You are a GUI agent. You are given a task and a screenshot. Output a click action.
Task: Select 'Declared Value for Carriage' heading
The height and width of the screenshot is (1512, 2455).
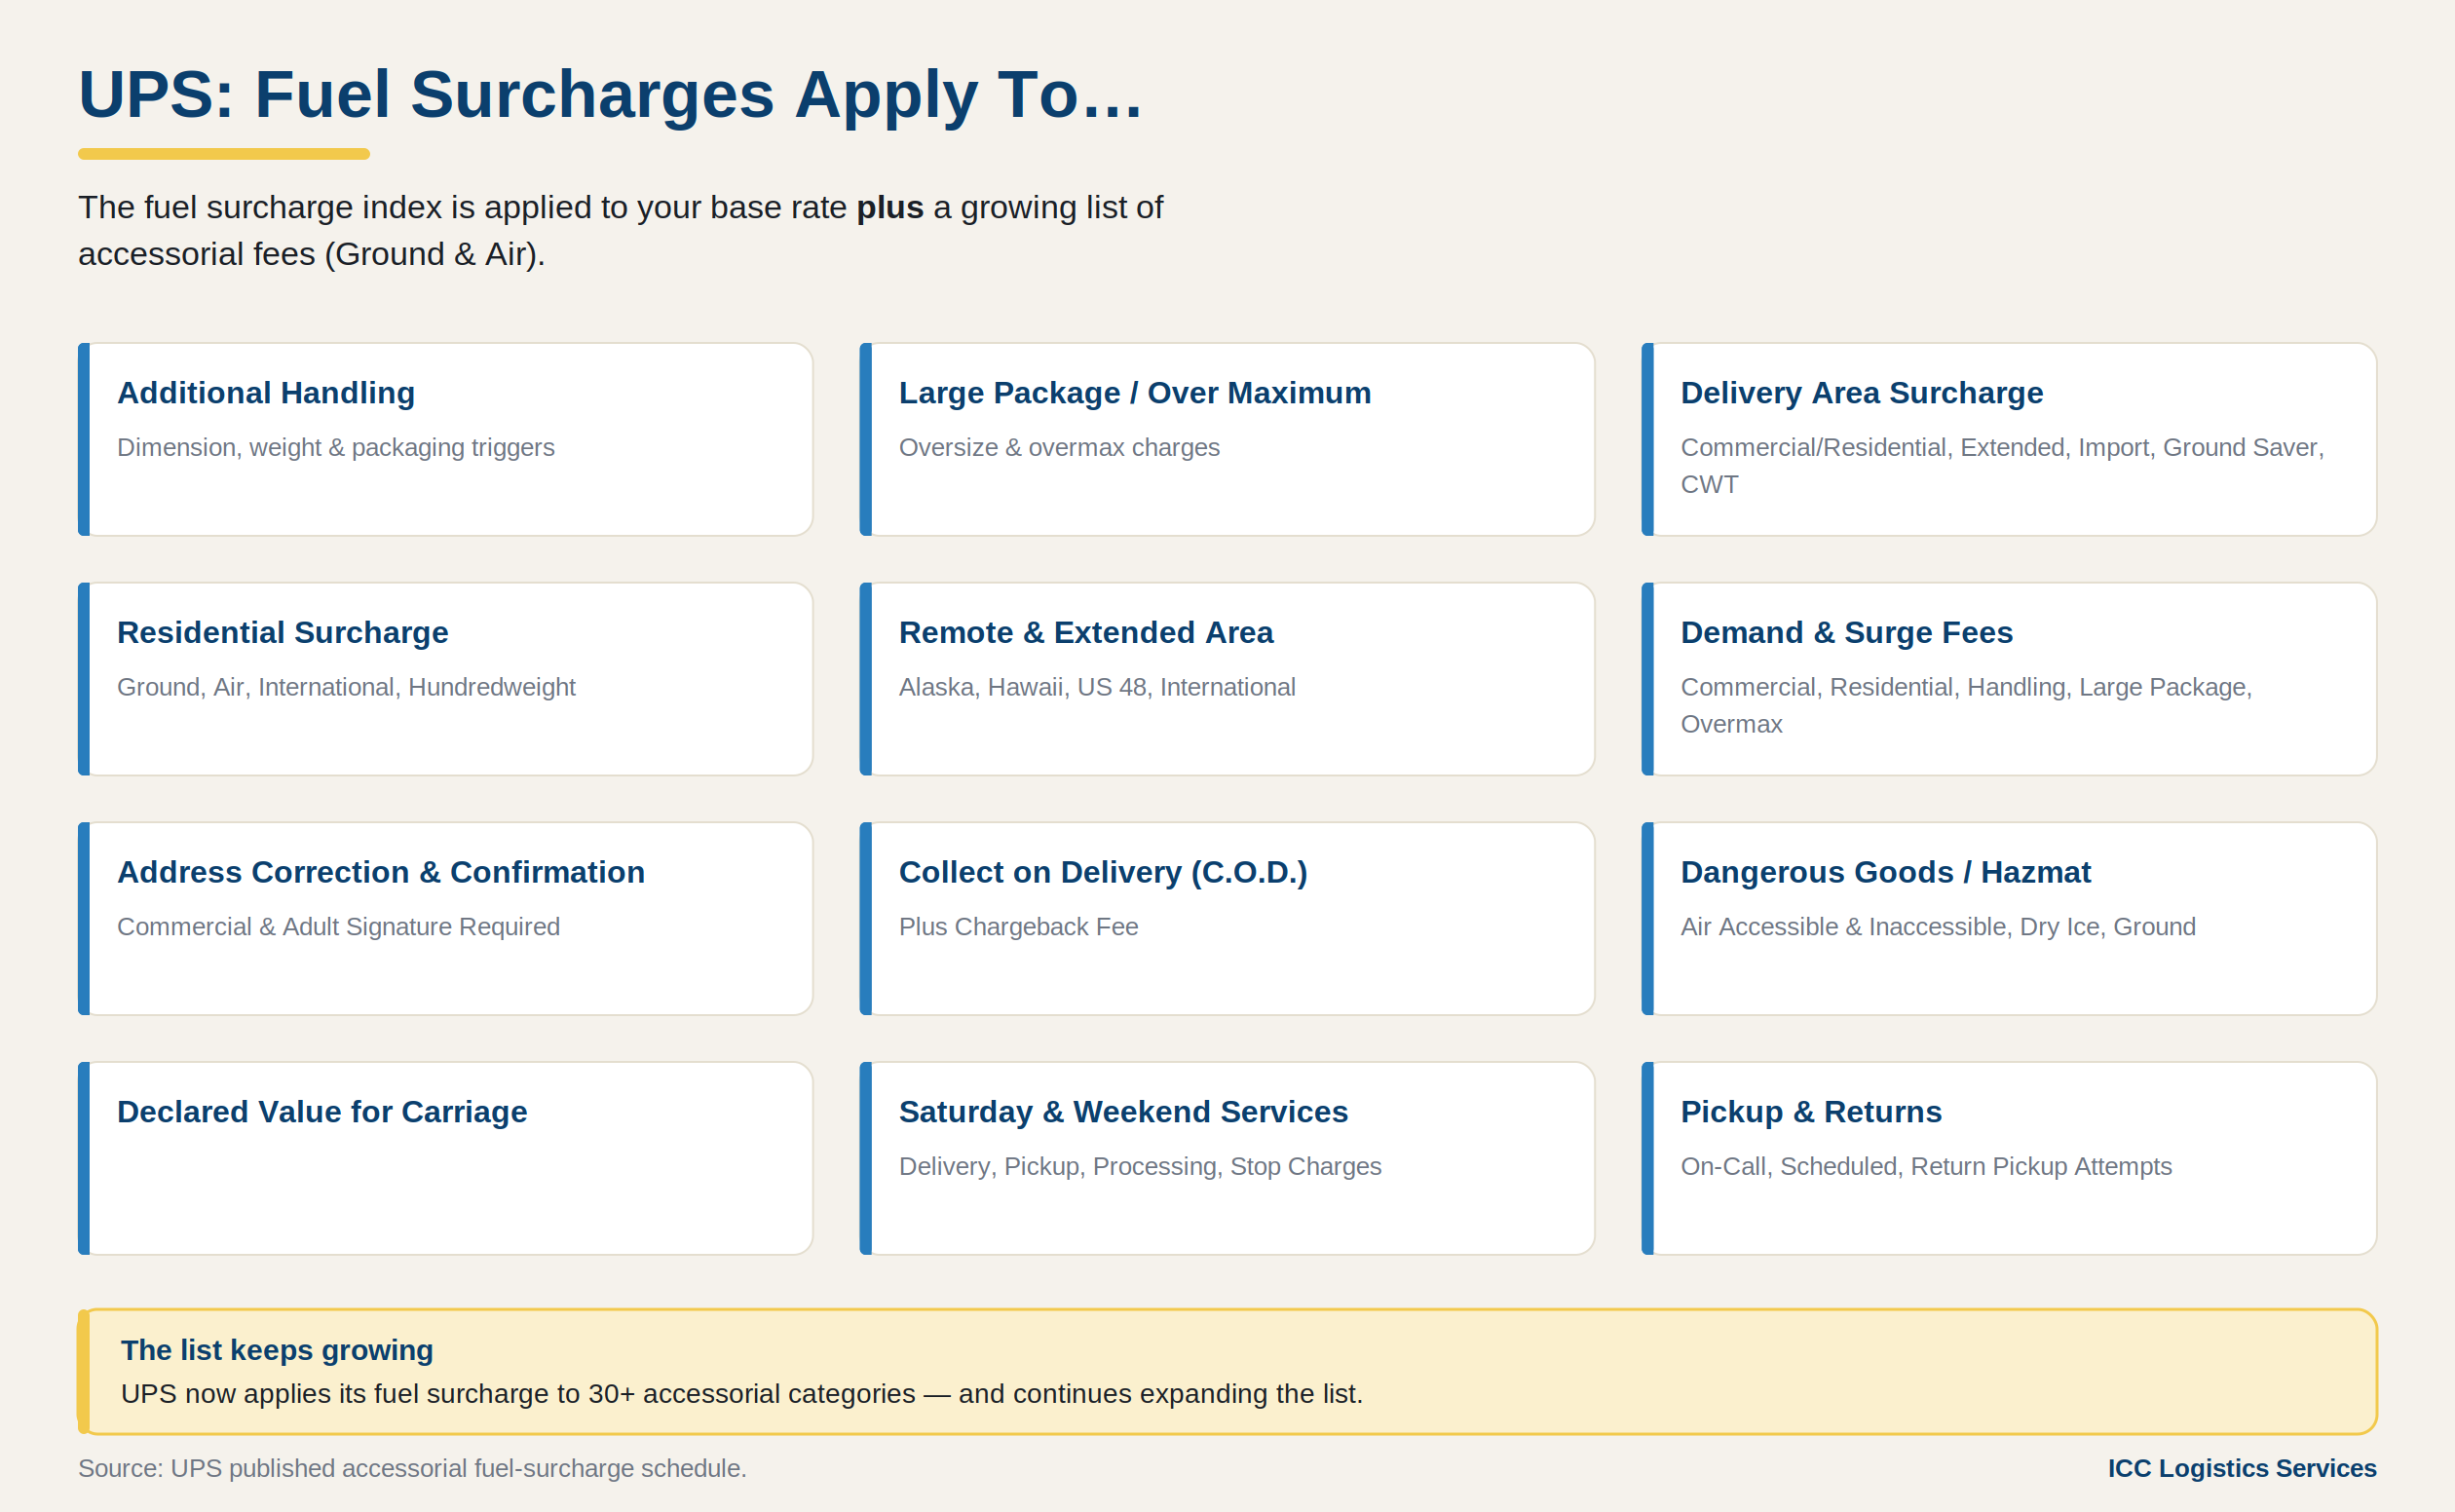[322, 1112]
